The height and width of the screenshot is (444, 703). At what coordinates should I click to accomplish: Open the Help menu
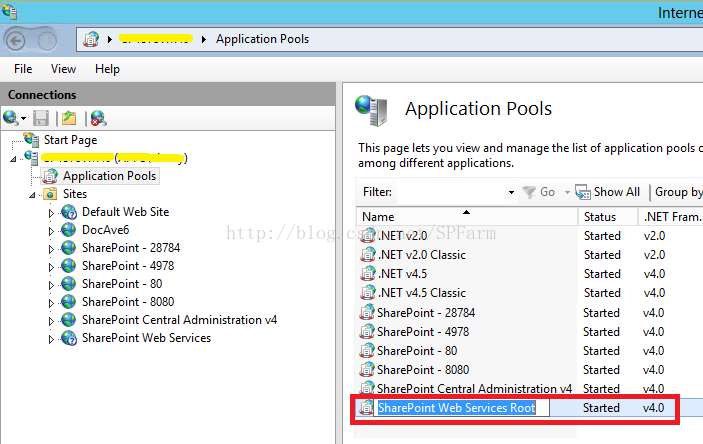click(107, 69)
